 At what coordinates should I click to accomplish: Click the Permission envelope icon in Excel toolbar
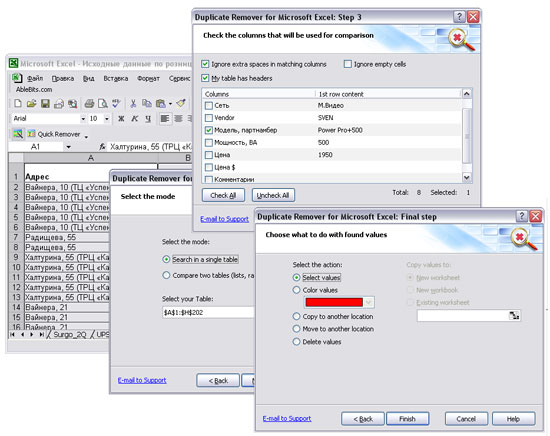point(59,103)
